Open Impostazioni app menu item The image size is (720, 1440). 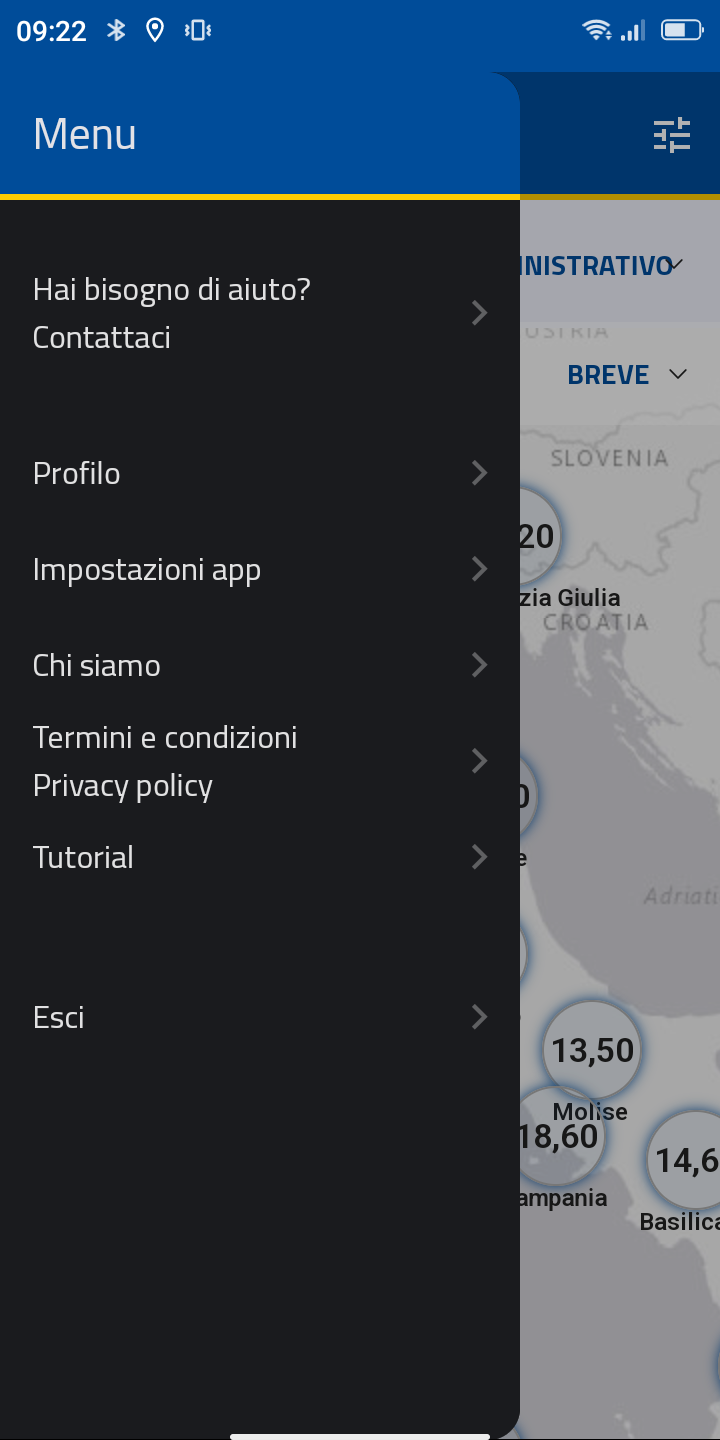point(147,569)
